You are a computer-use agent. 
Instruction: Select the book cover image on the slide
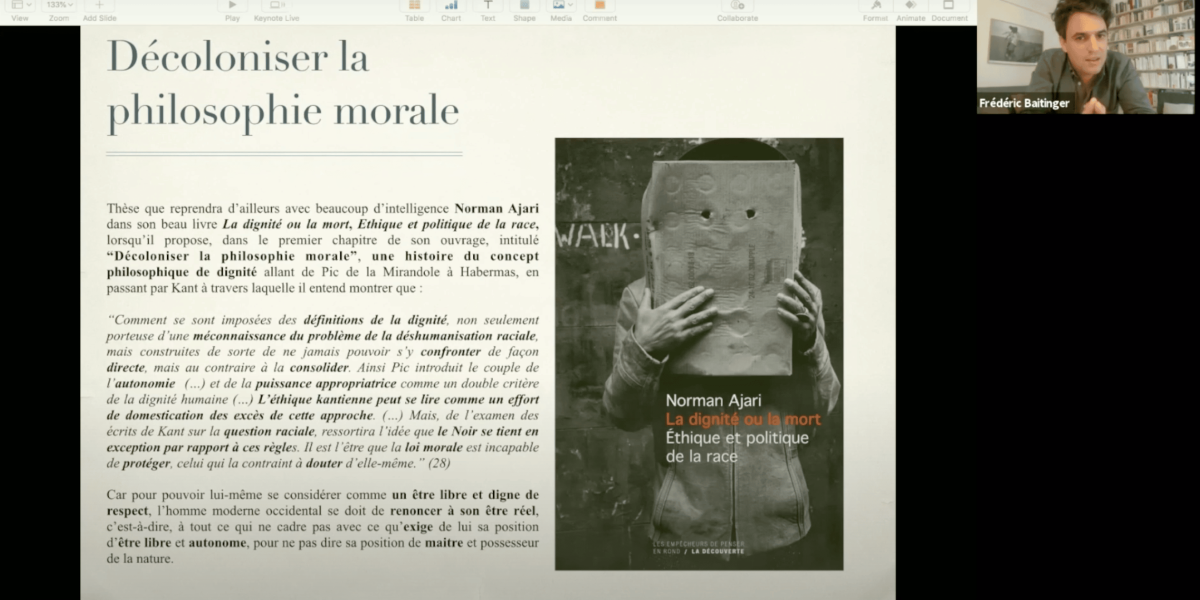pyautogui.click(x=698, y=353)
